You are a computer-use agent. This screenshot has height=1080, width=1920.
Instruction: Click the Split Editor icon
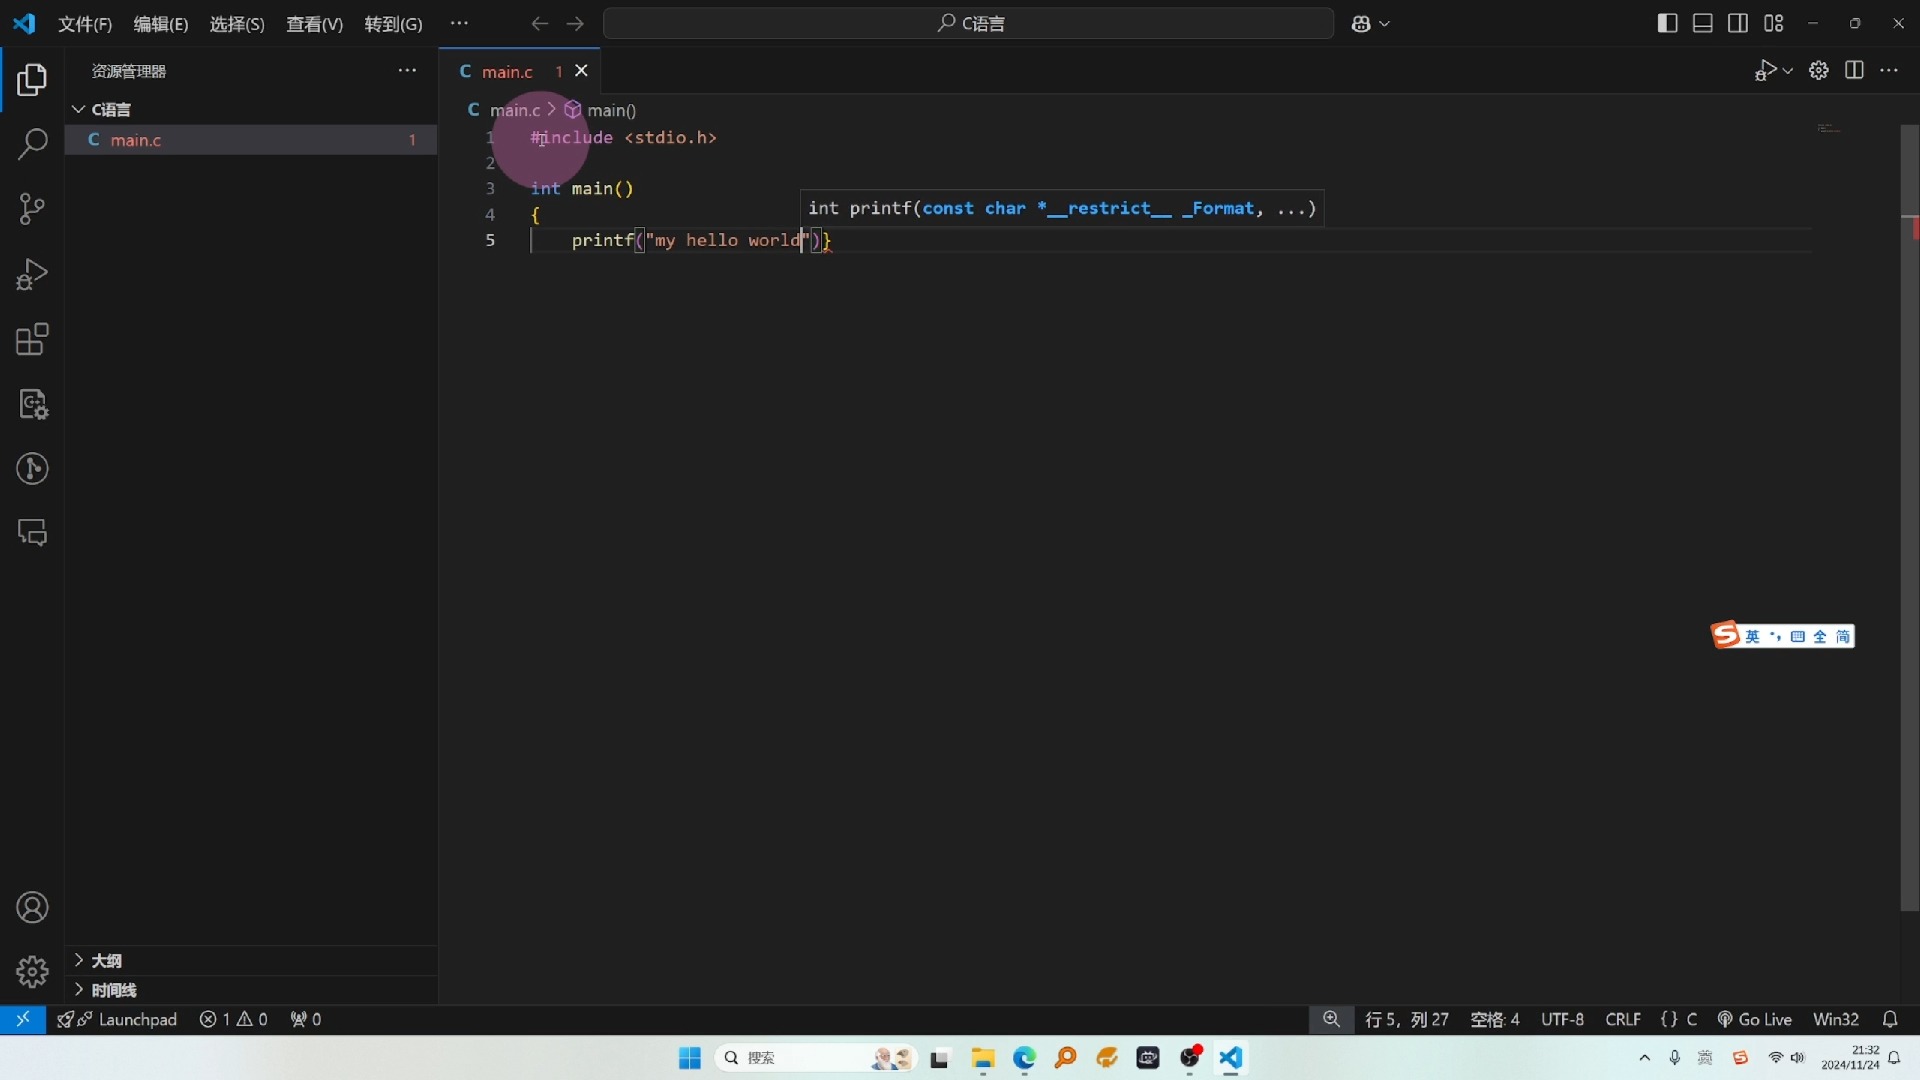pos(1855,70)
